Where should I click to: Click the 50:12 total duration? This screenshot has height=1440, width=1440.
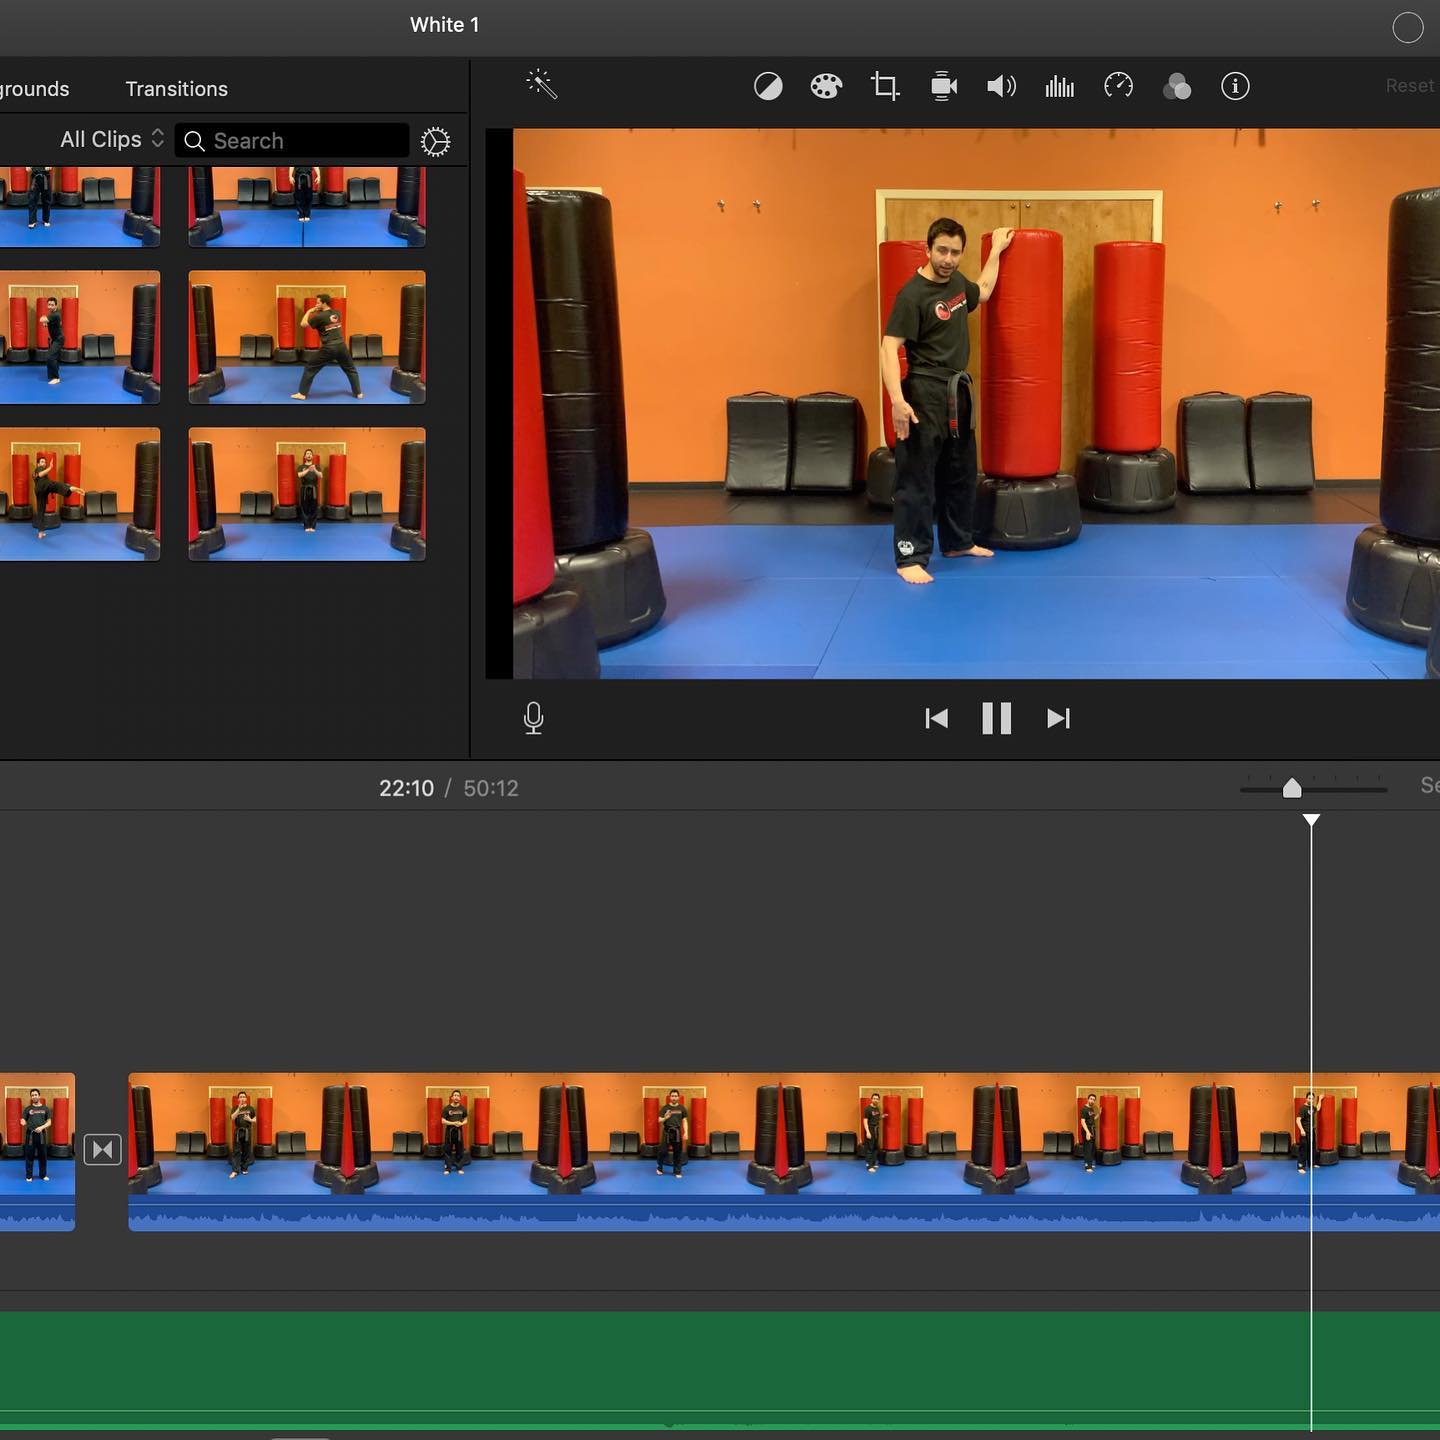pos(491,788)
